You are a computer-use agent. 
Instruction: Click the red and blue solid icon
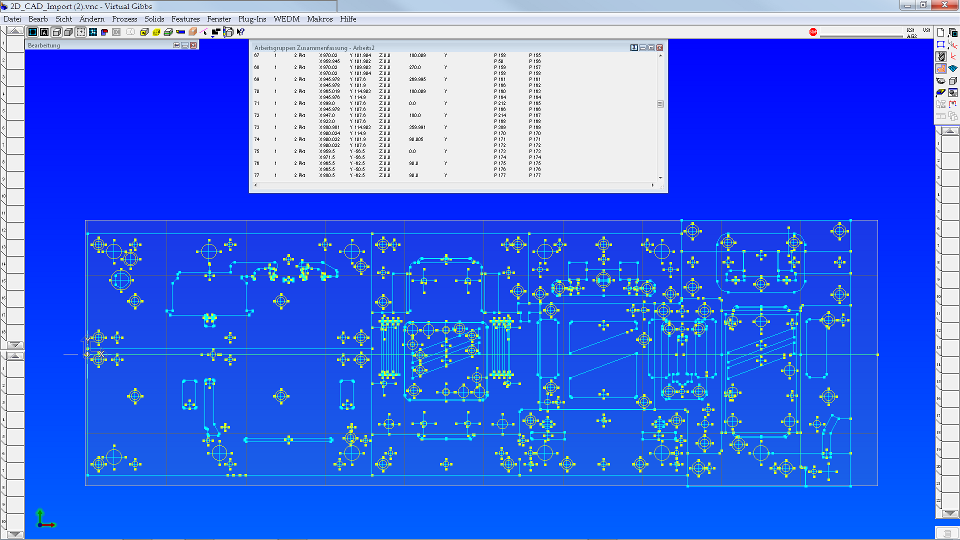(x=105, y=32)
